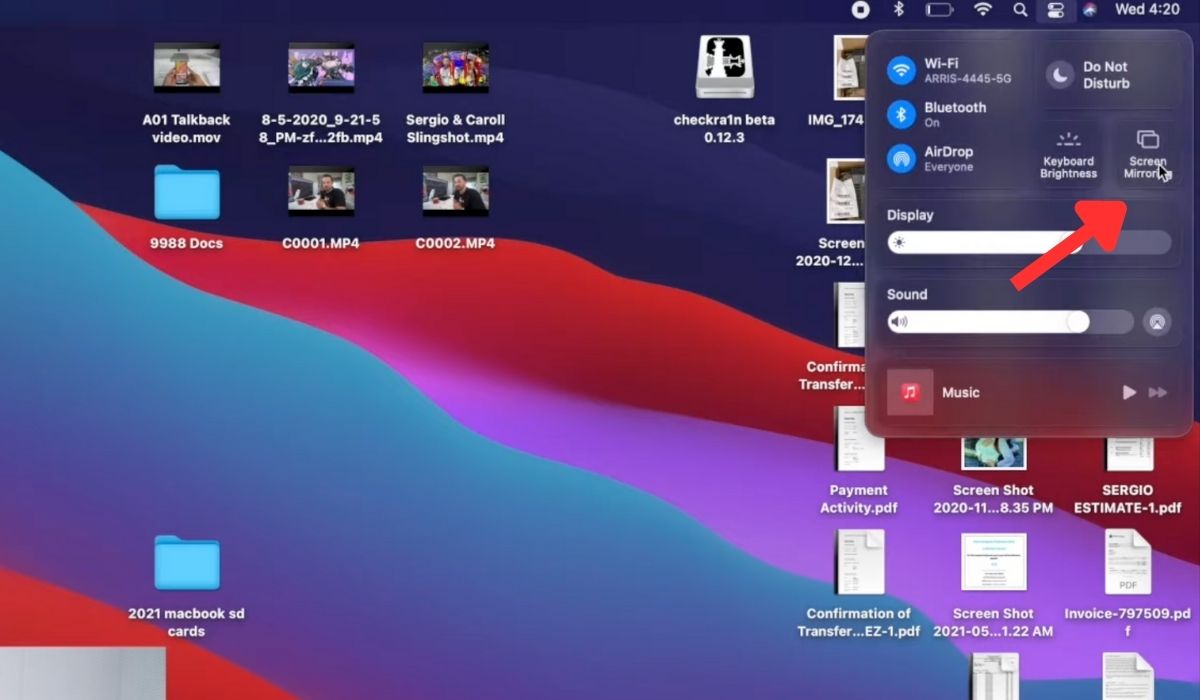Open the Music app icon in Control Center
The image size is (1200, 700).
pos(911,392)
